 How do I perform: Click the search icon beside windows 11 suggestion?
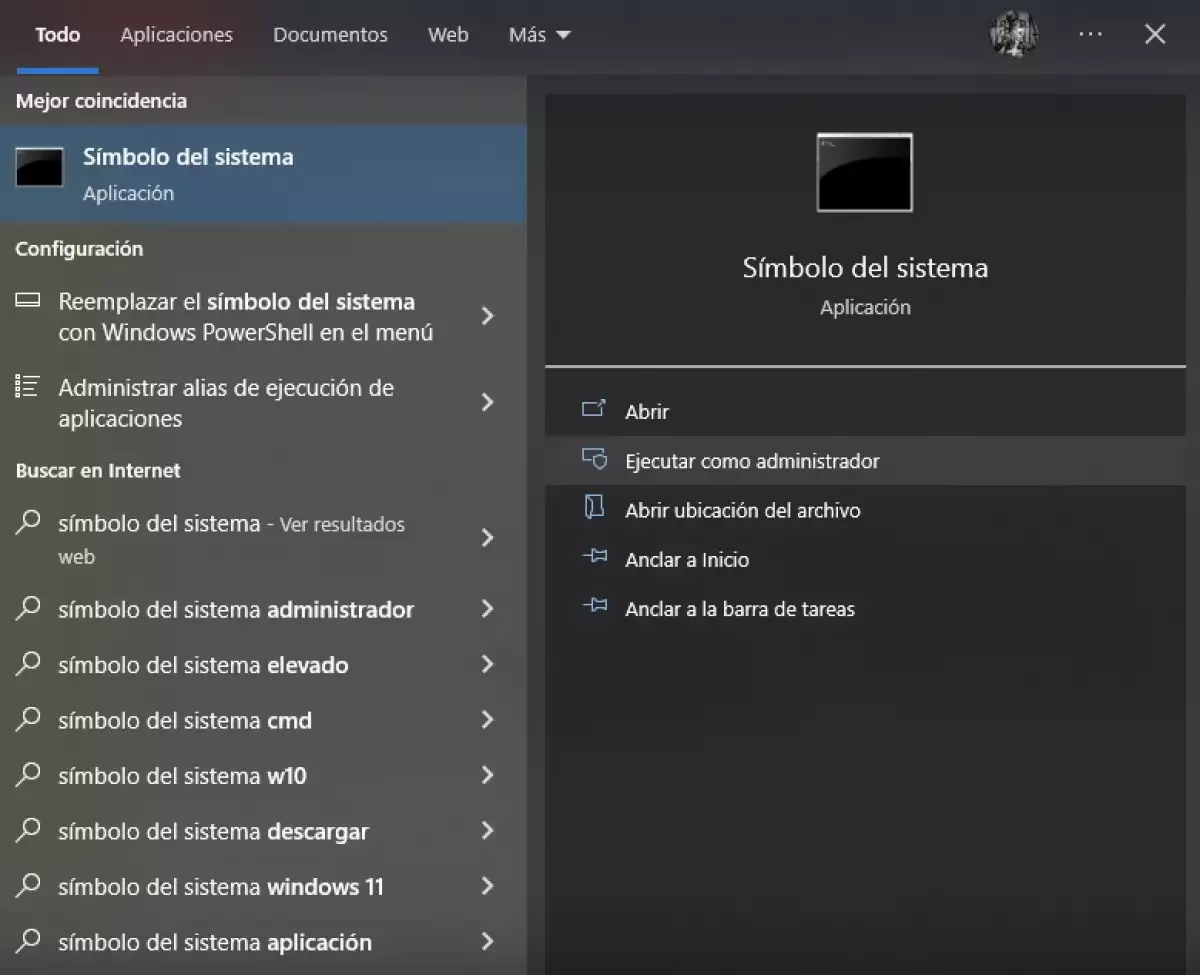29,885
